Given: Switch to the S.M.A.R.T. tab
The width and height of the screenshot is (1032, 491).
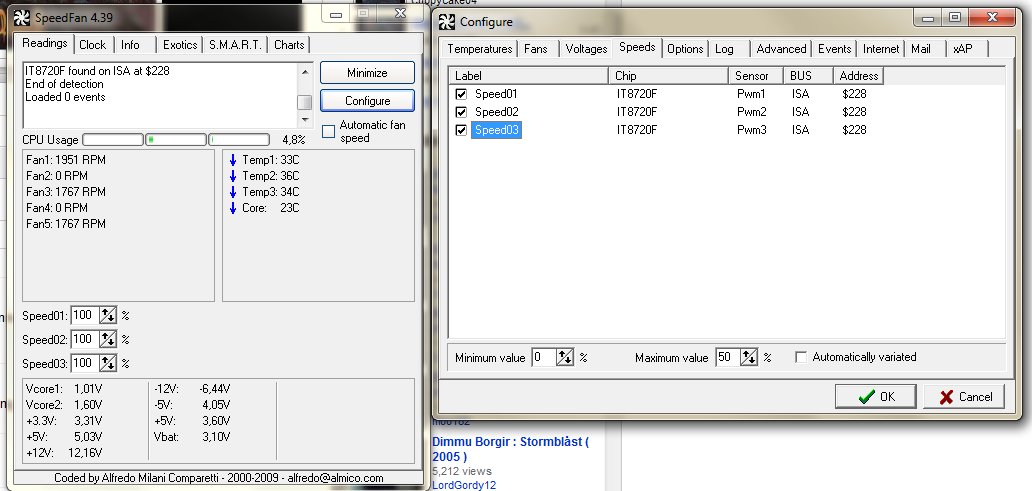Looking at the screenshot, I should tap(236, 45).
